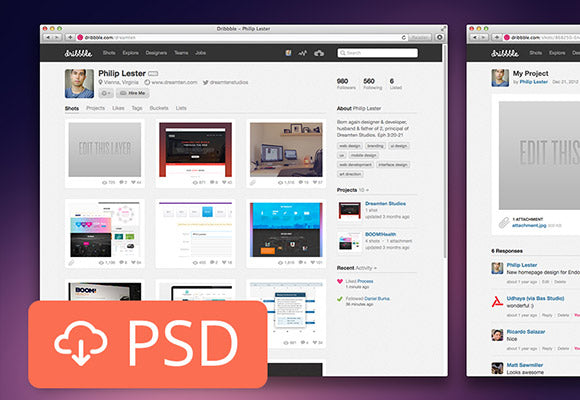Click Ricardo Salazar's name link
The width and height of the screenshot is (580, 400).
526,332
